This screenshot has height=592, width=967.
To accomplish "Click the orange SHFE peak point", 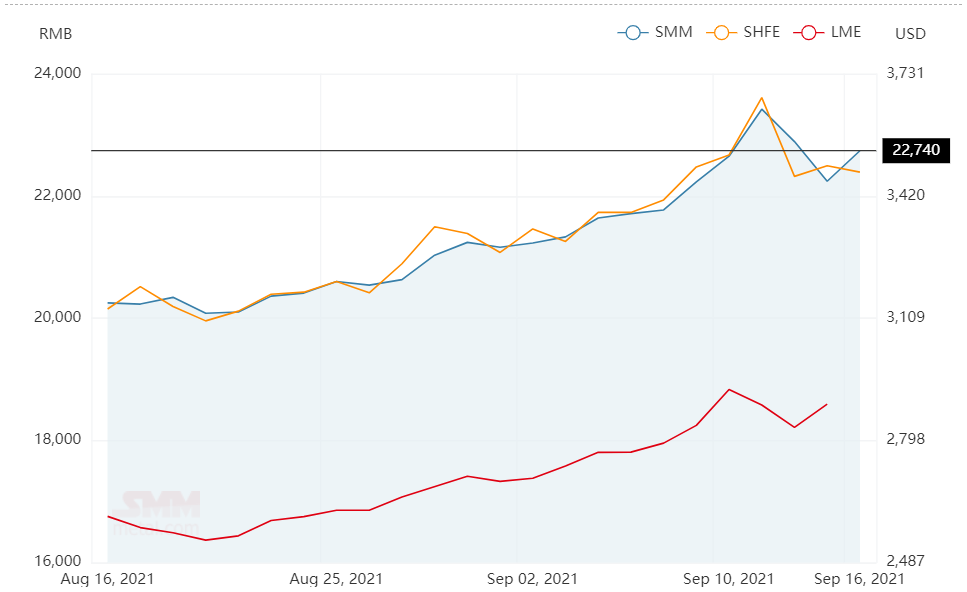I will coord(762,98).
